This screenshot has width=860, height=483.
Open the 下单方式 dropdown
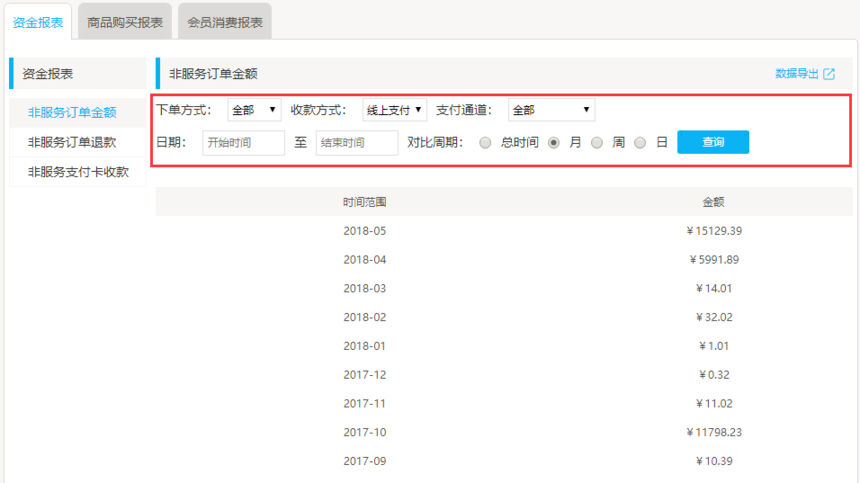pos(254,110)
